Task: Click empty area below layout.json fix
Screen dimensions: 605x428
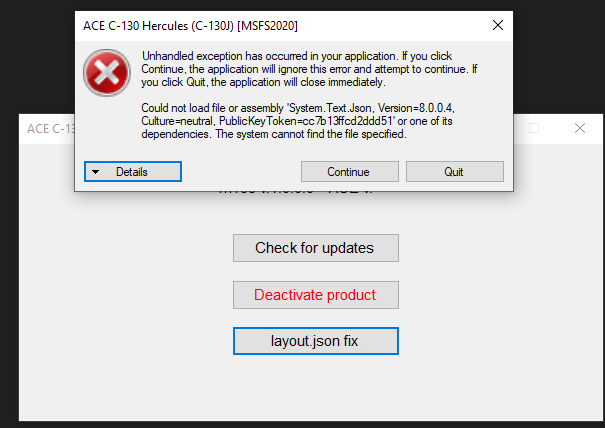Action: click(316, 388)
